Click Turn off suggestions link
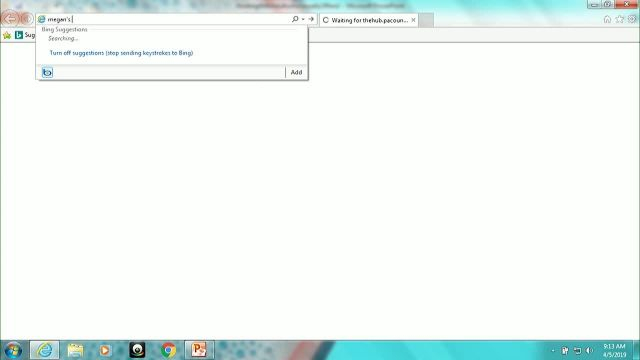640x360 pixels. point(121,53)
